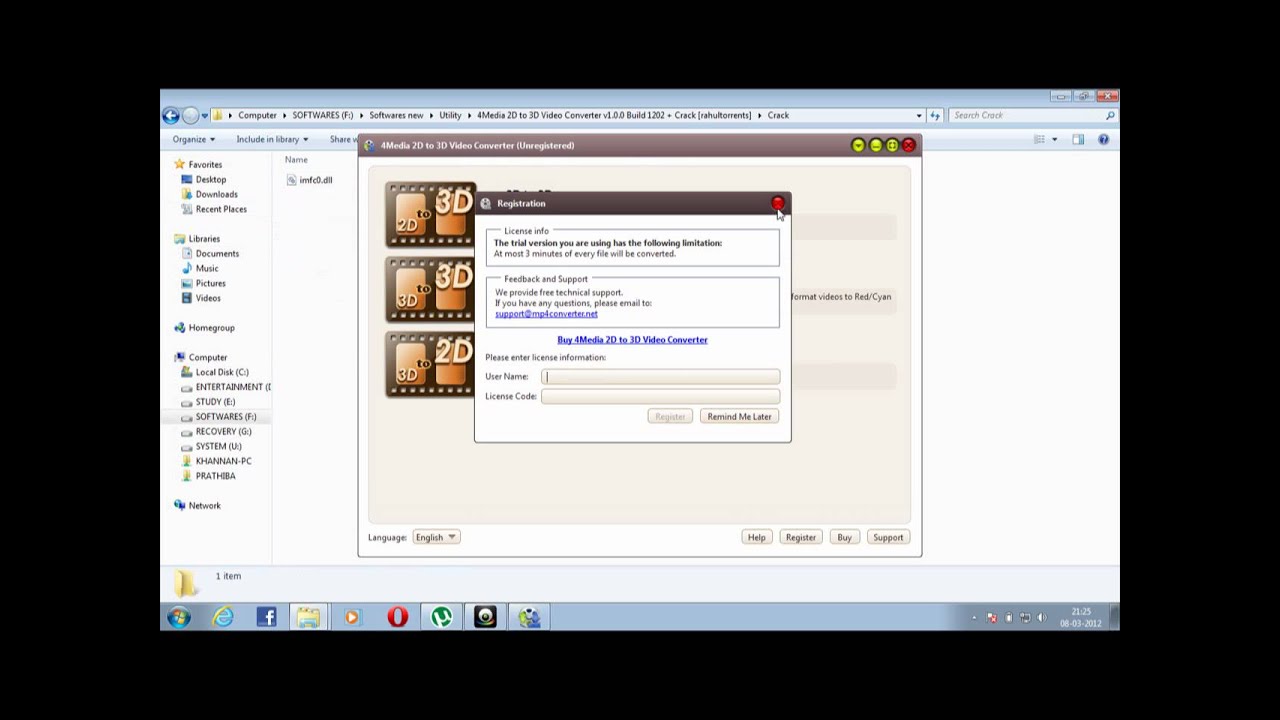Image resolution: width=1280 pixels, height=720 pixels.
Task: Select the 3D to 2D conversion icon
Action: coord(431,365)
